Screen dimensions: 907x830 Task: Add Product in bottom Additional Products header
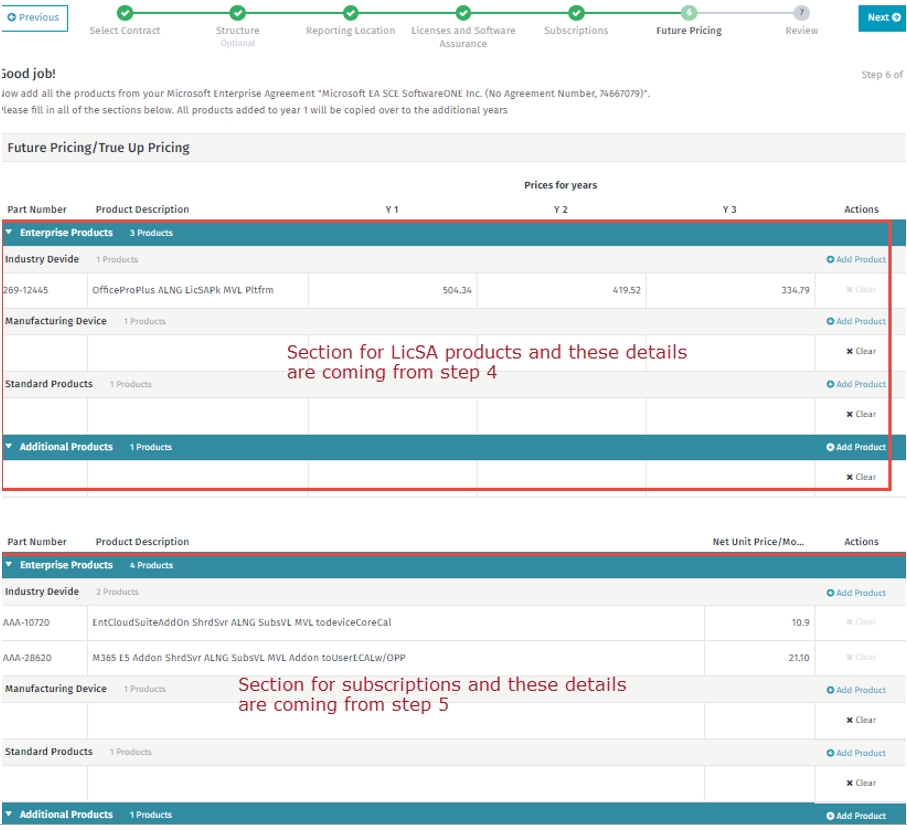(856, 816)
